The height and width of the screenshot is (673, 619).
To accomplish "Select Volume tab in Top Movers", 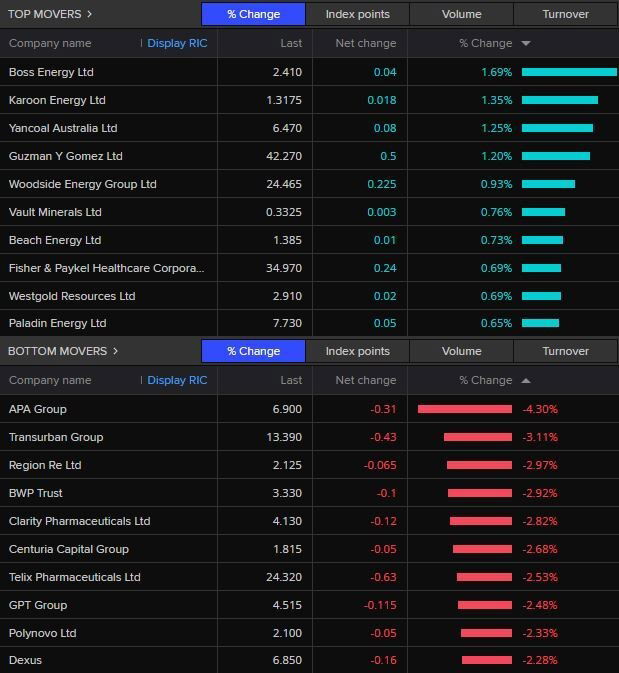I will 461,14.
